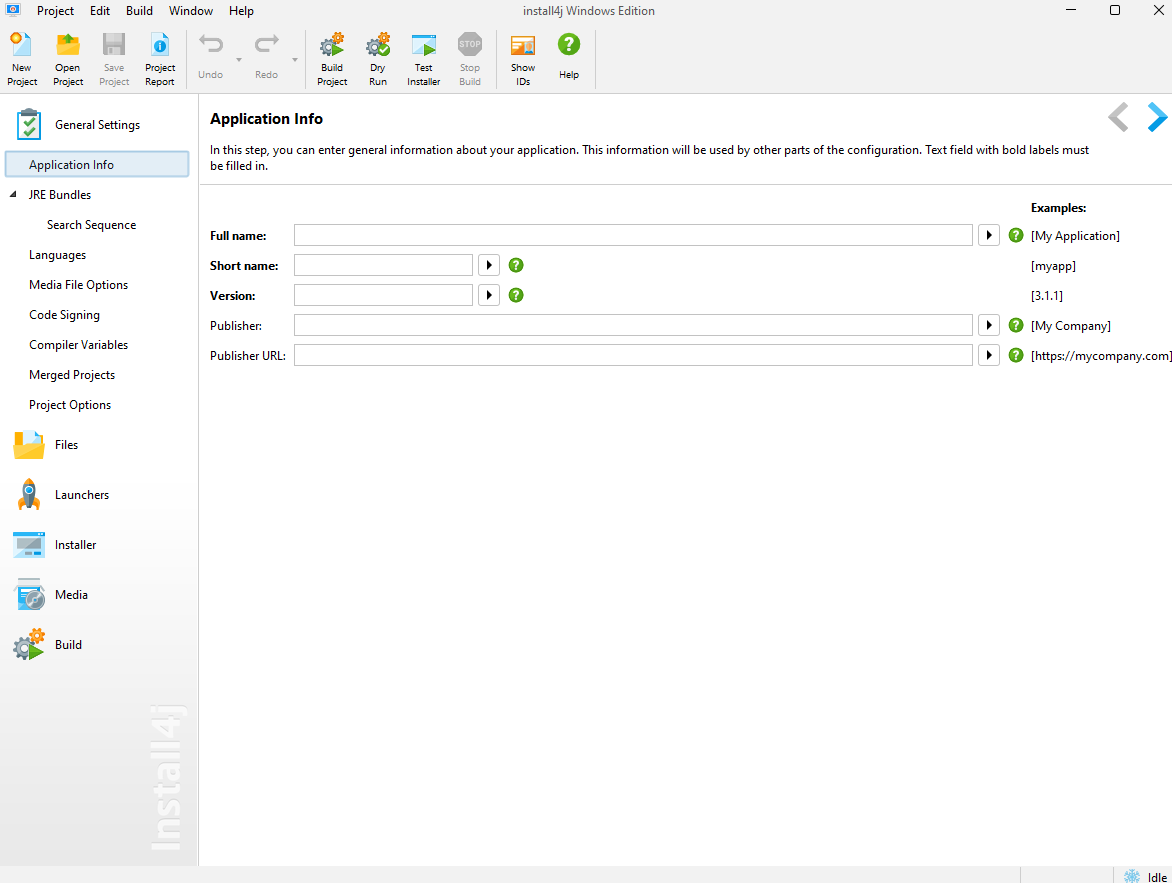Image resolution: width=1172 pixels, height=883 pixels.
Task: Click the [3.1.1] example text
Action: click(1046, 296)
